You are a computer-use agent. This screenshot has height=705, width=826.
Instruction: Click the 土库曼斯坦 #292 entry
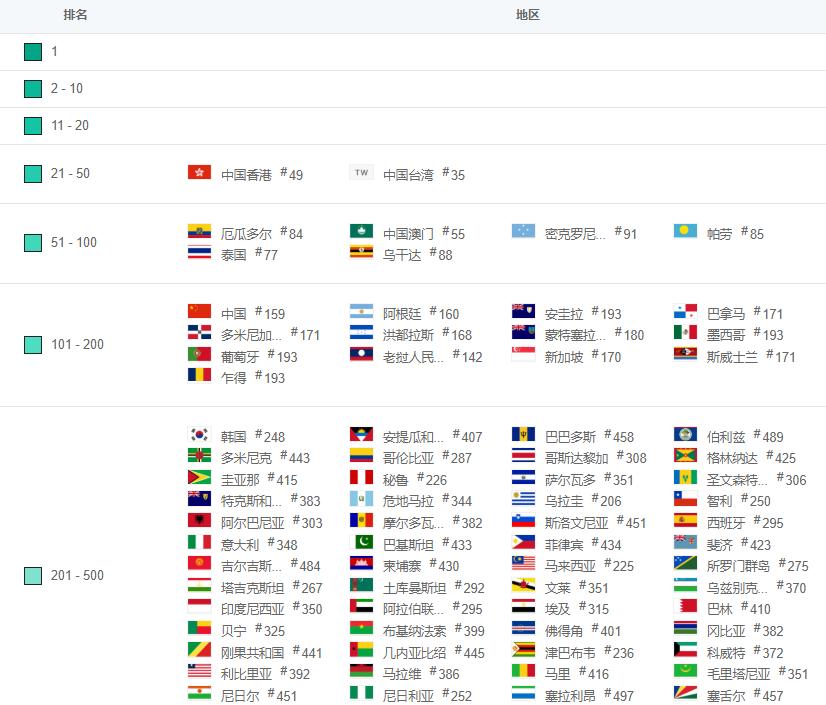tap(417, 586)
